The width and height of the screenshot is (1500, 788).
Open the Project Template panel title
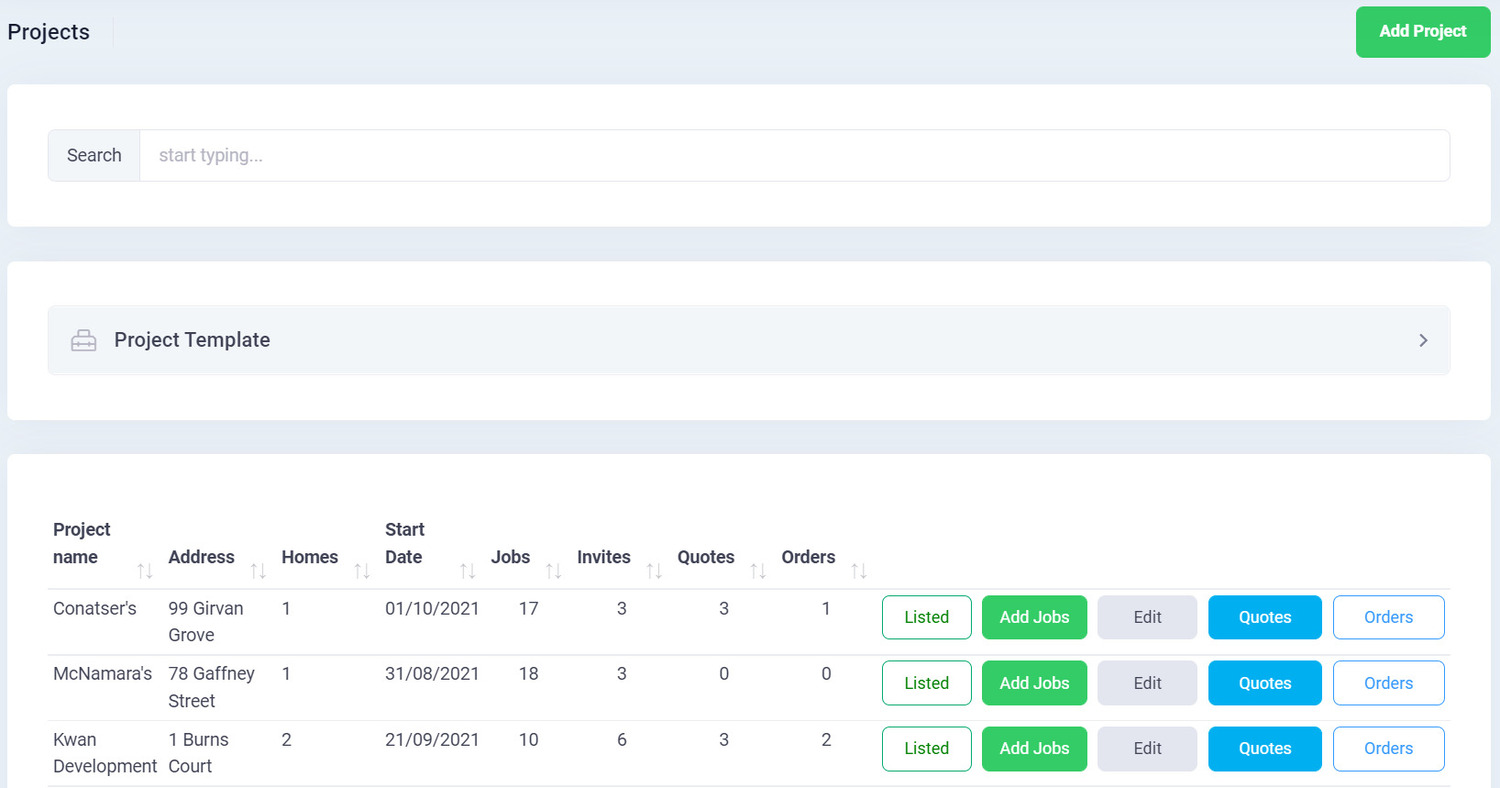[x=192, y=340]
